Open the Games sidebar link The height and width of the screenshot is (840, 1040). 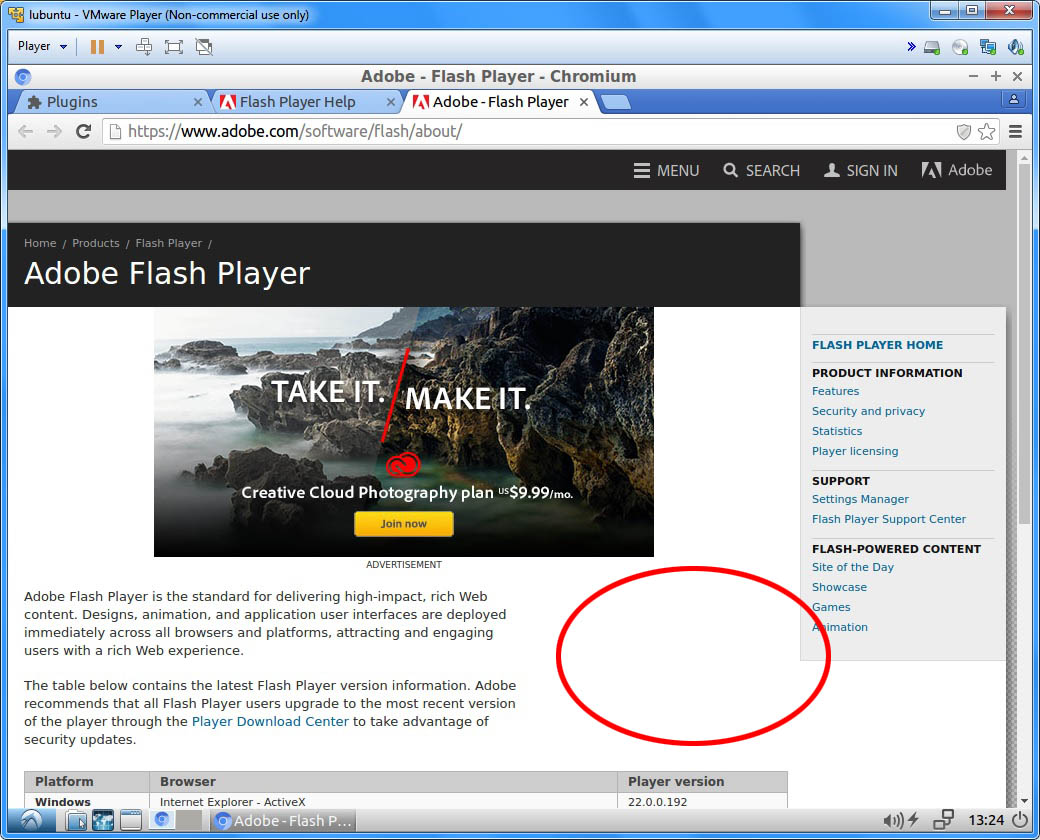(x=831, y=607)
